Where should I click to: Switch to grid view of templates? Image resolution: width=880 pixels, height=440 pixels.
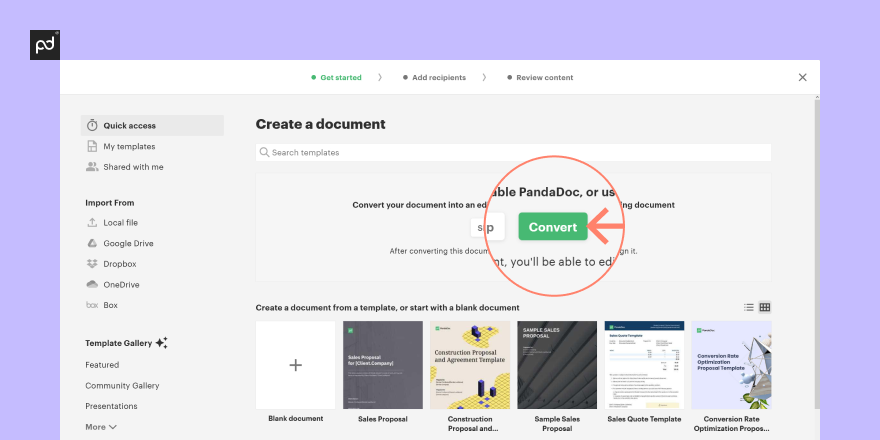[764, 307]
